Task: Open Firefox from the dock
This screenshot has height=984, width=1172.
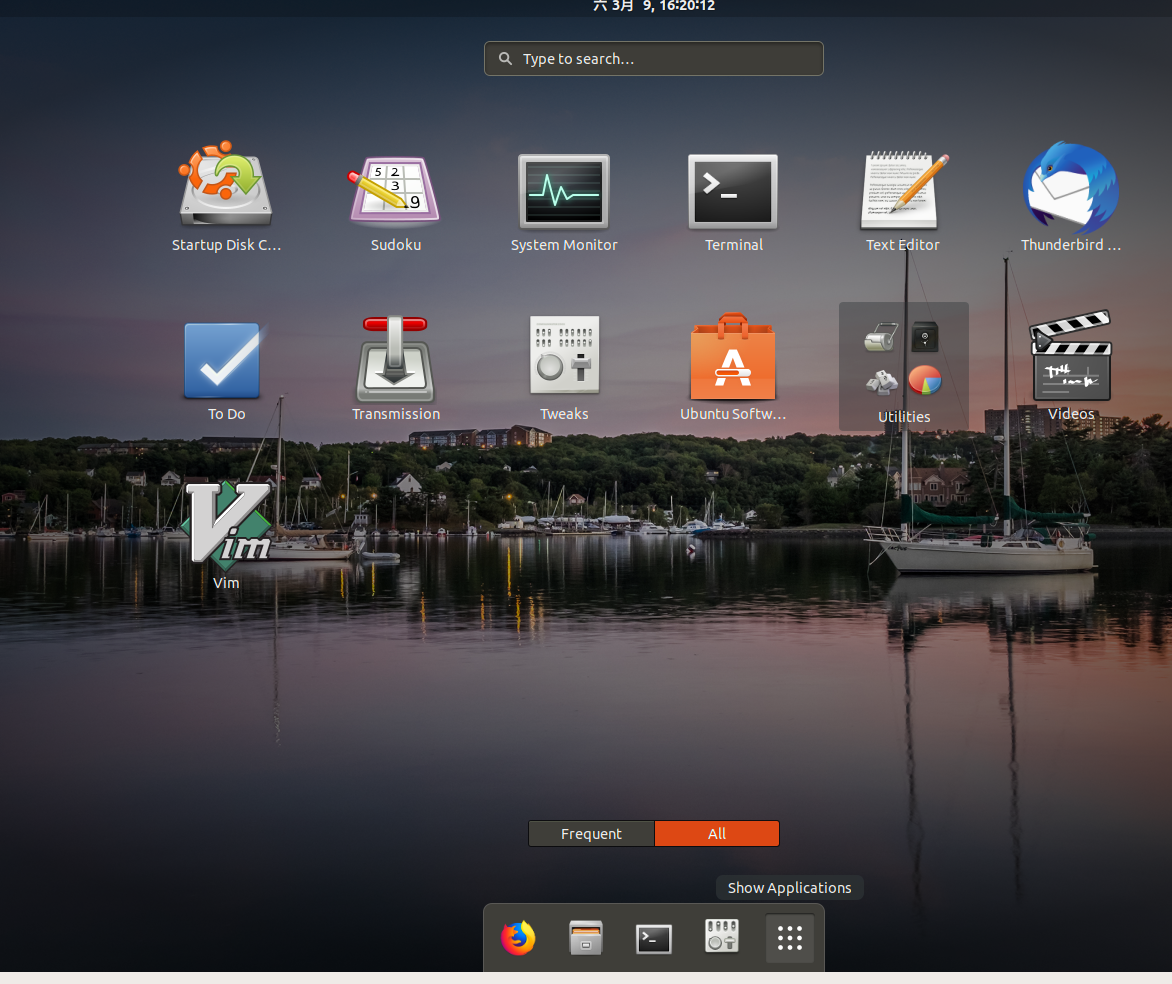Action: (x=518, y=938)
